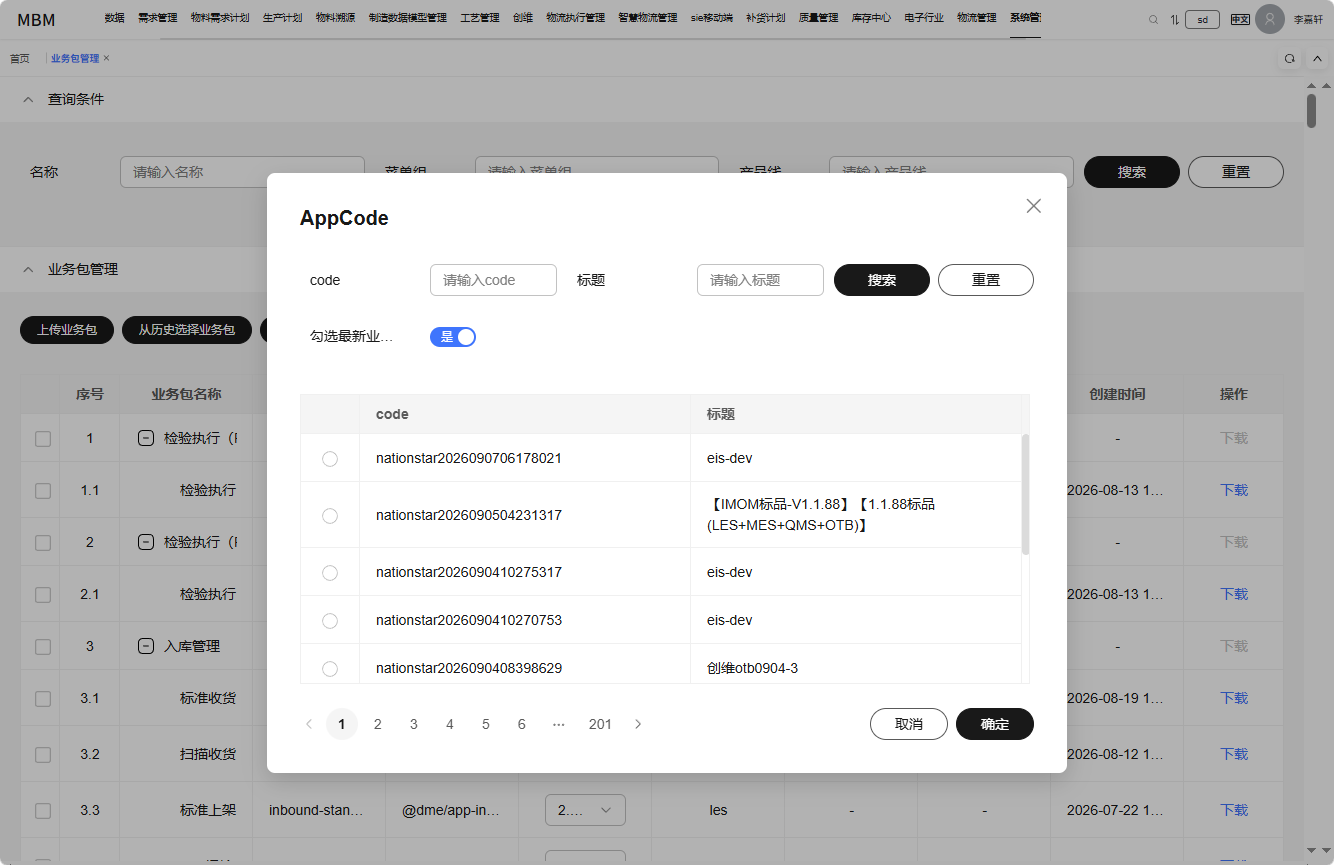Collapse the 查询条件 section
The width and height of the screenshot is (1334, 865).
(28, 100)
